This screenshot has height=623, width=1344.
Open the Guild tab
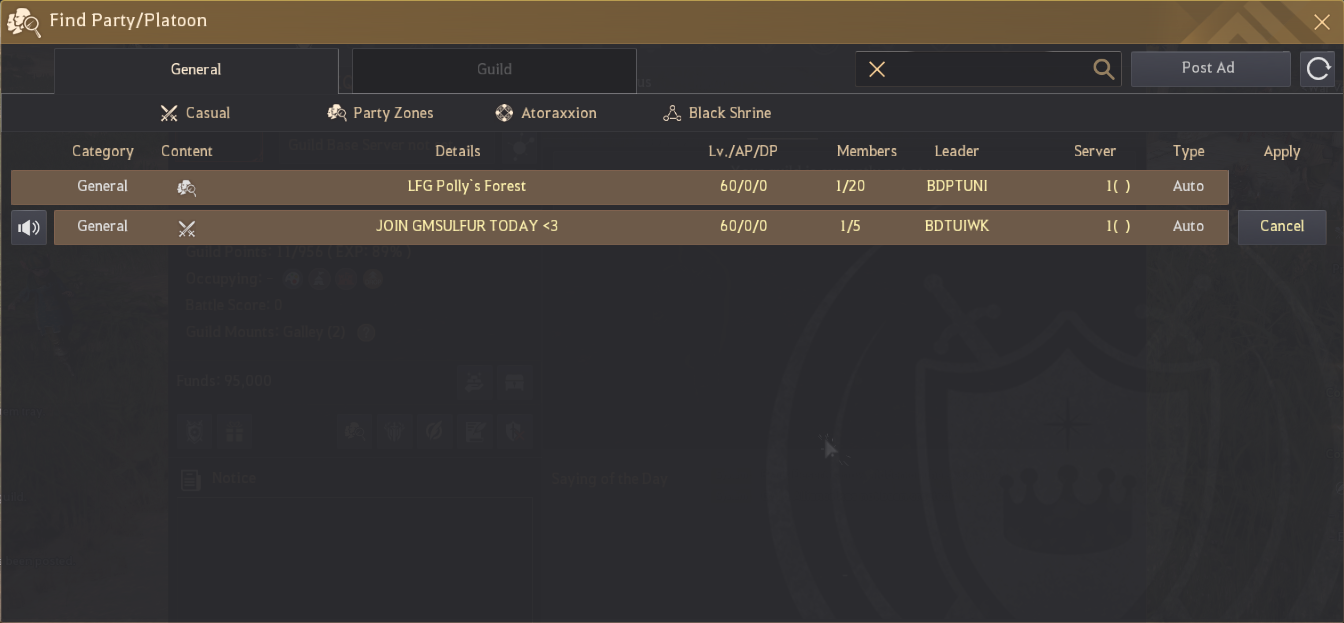pyautogui.click(x=494, y=69)
